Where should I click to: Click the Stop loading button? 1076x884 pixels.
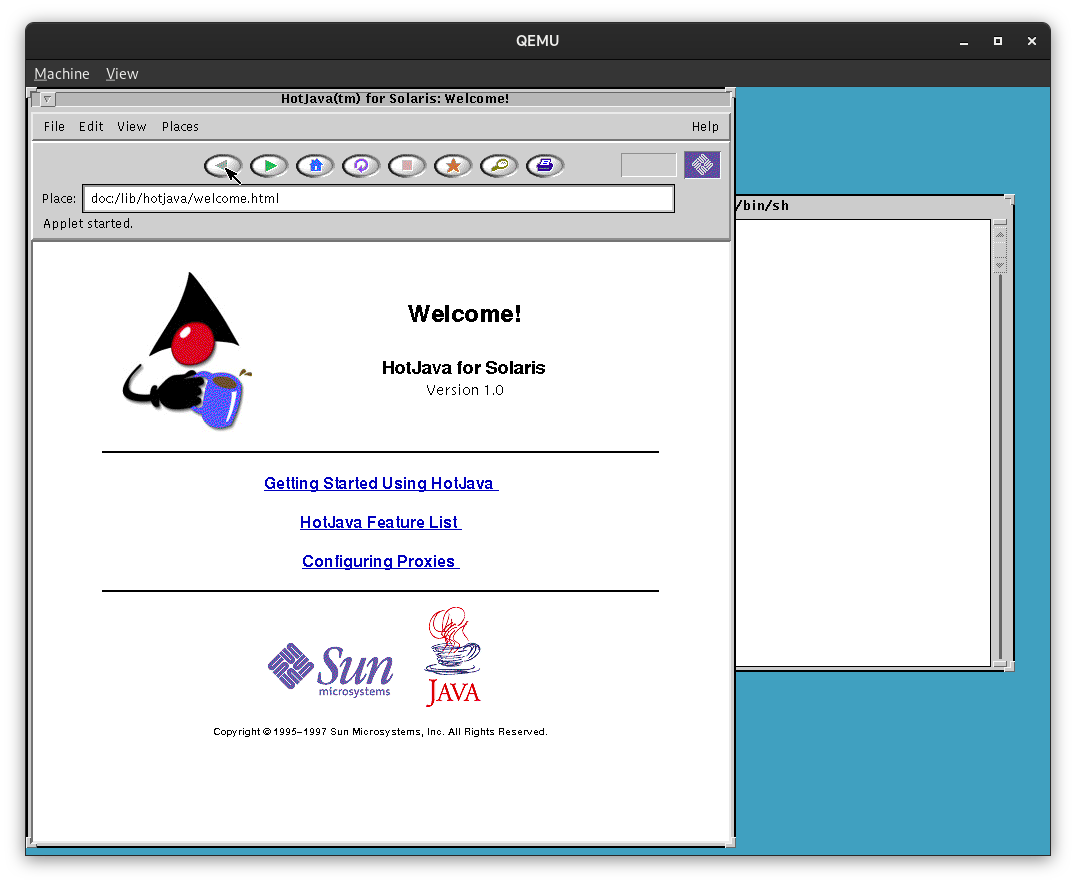[407, 165]
